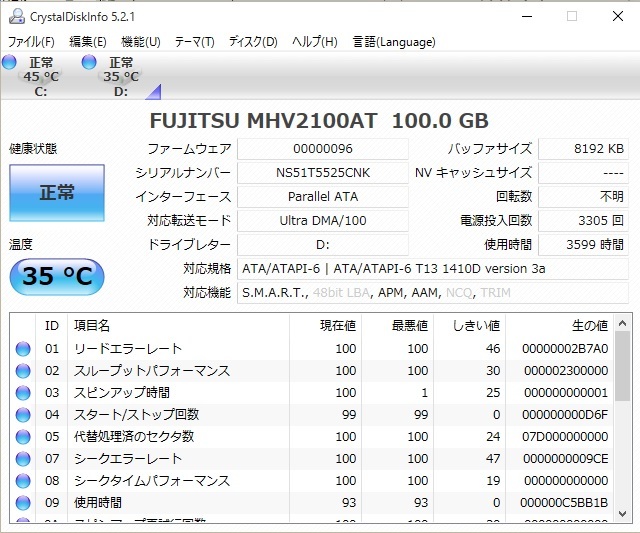The image size is (640, 533).
Task: Click buffer size value 8192 KB
Action: (x=584, y=149)
